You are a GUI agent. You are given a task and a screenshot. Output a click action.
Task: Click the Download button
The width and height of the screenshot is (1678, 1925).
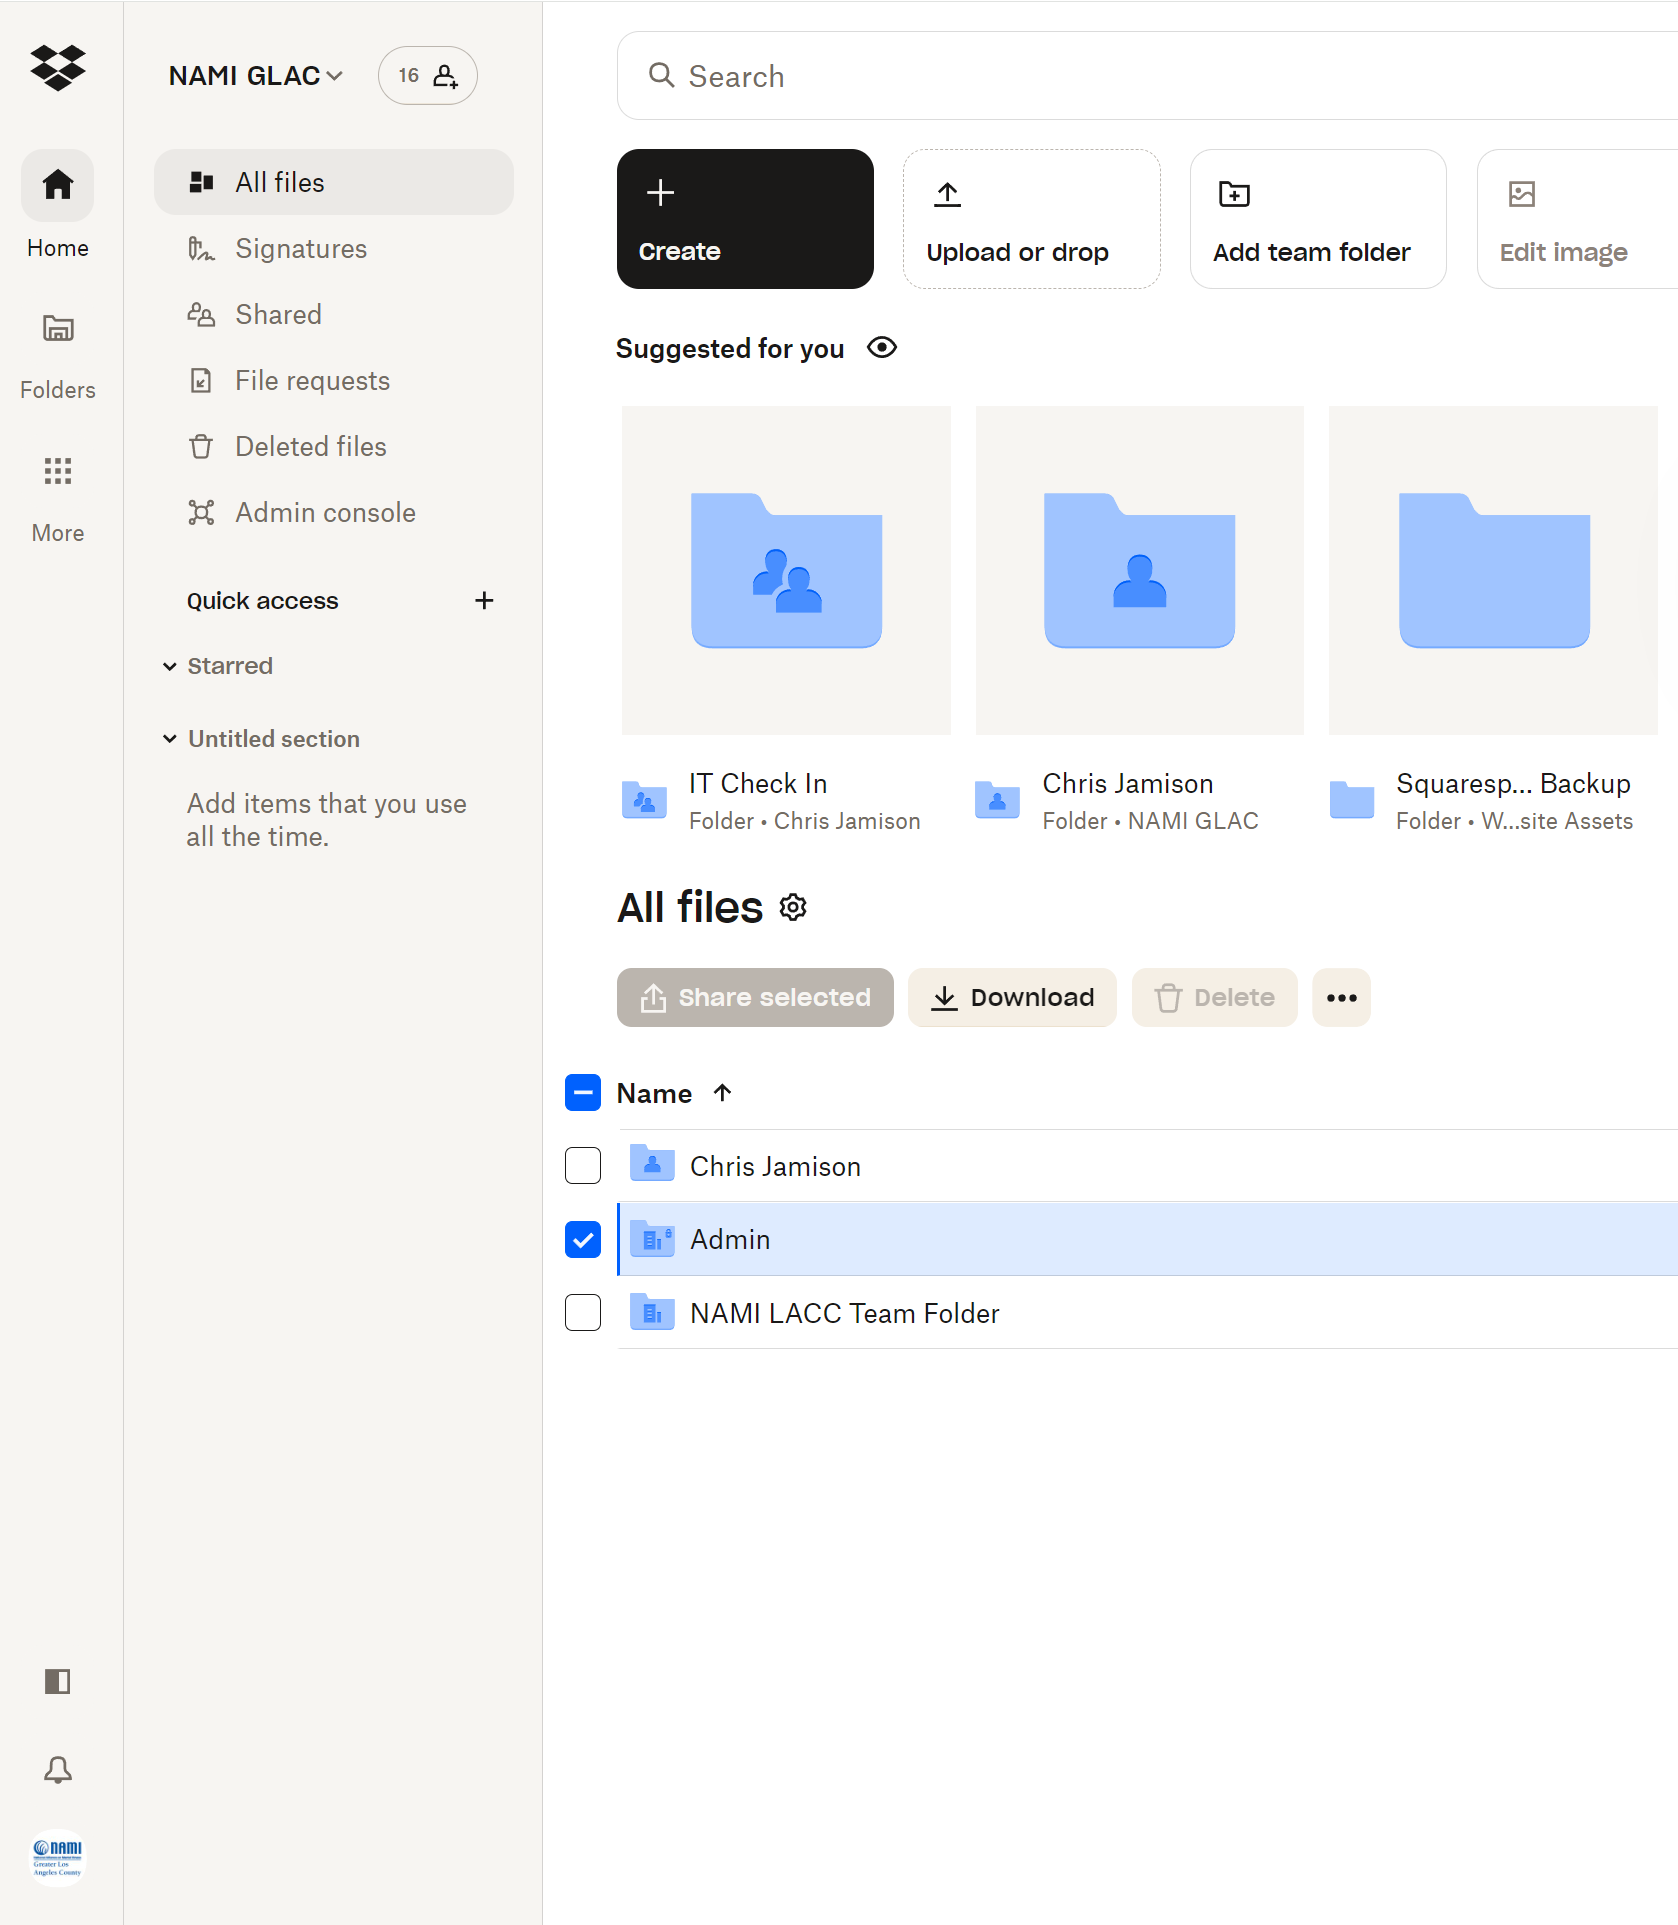1012,998
